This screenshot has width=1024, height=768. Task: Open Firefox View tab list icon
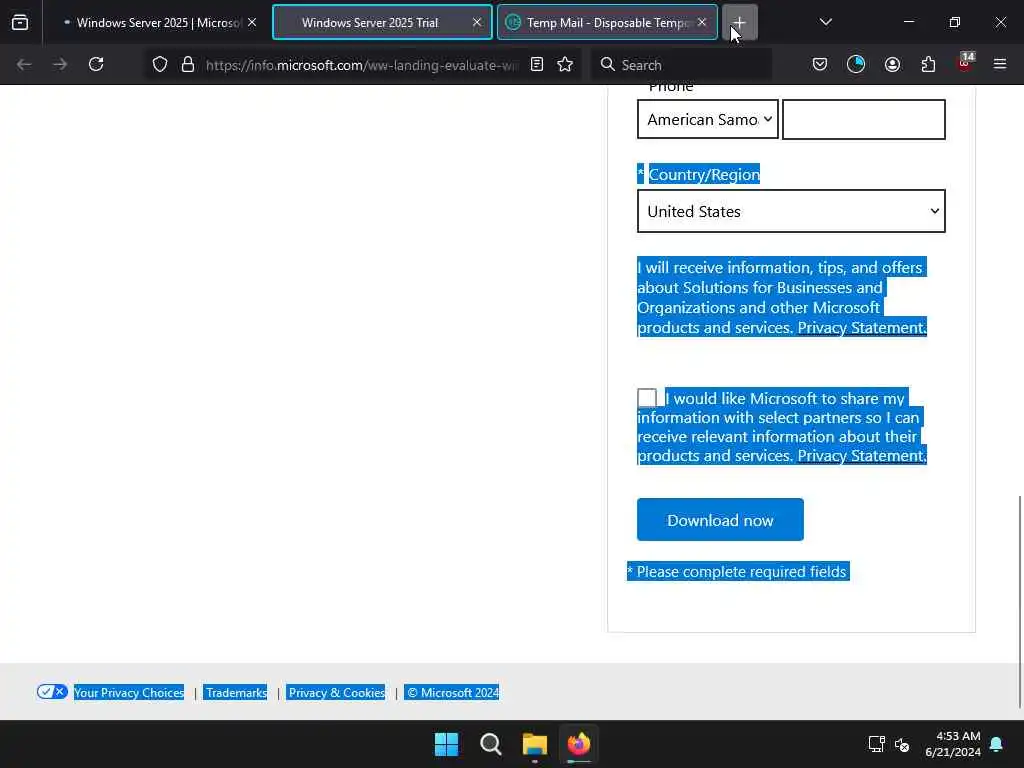[20, 22]
